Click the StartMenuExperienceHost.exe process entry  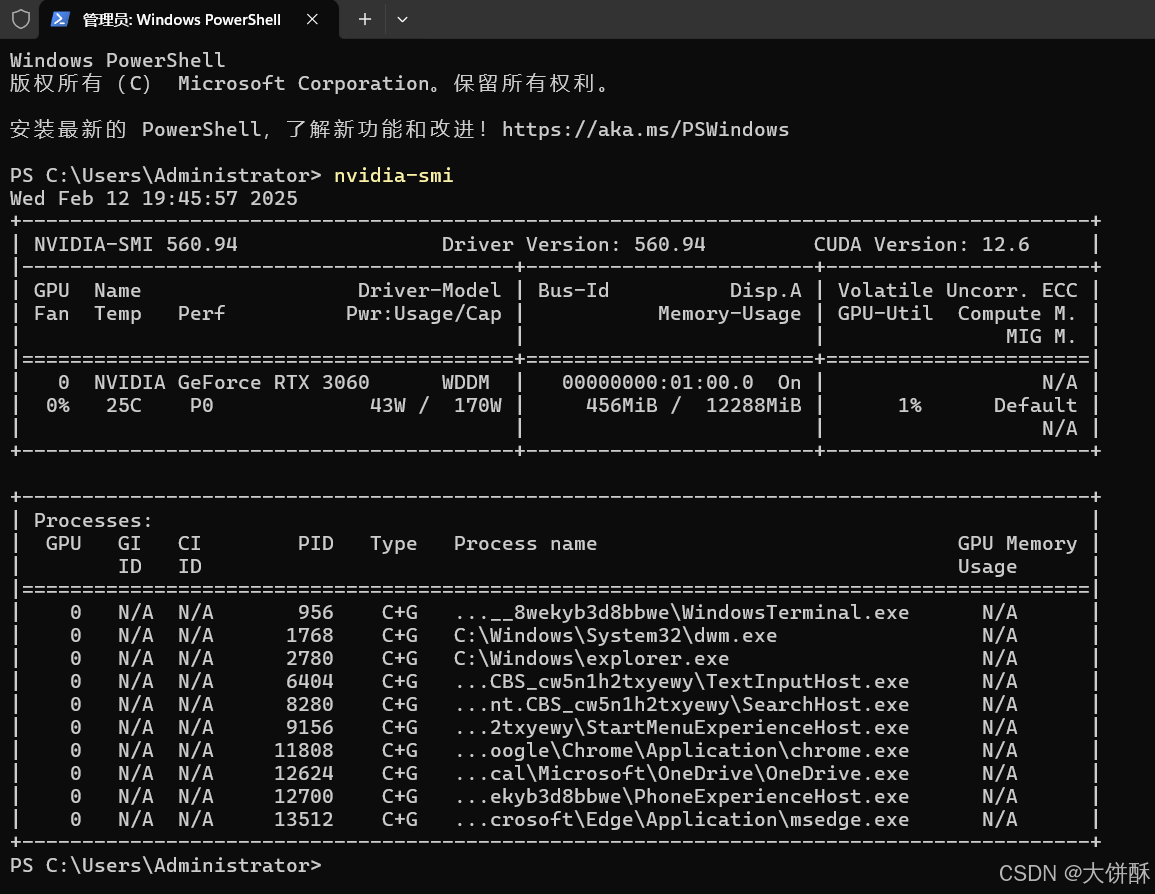click(x=681, y=728)
